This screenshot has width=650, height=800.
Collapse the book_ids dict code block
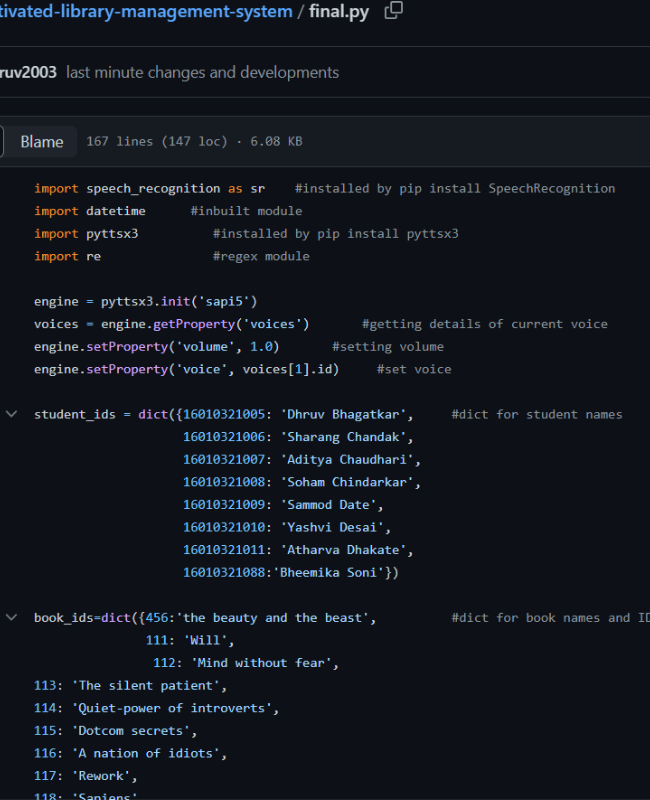(11, 617)
